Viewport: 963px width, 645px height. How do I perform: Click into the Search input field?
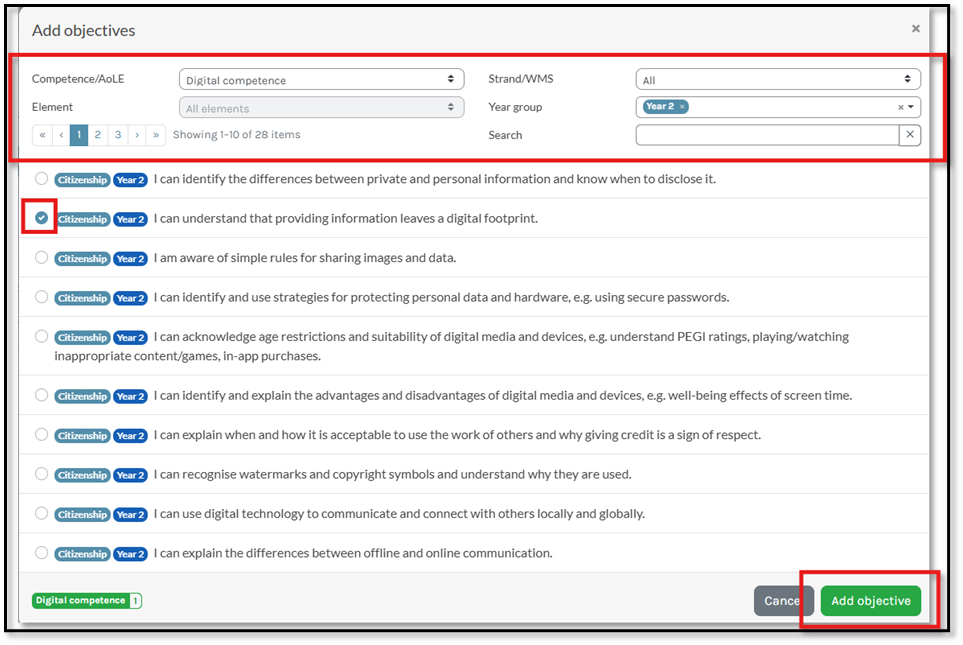(x=766, y=135)
